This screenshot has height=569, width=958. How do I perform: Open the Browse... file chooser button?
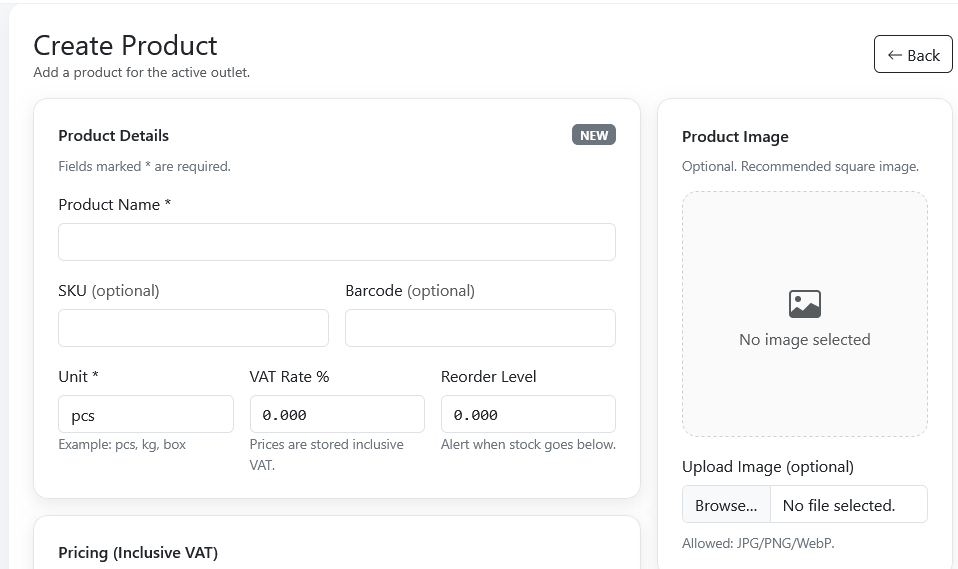click(726, 505)
